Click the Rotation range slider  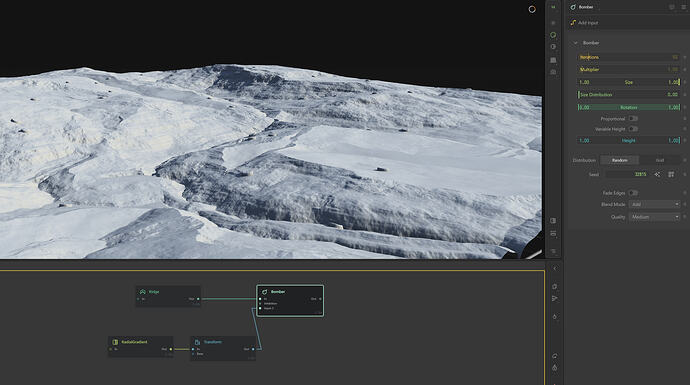(629, 107)
